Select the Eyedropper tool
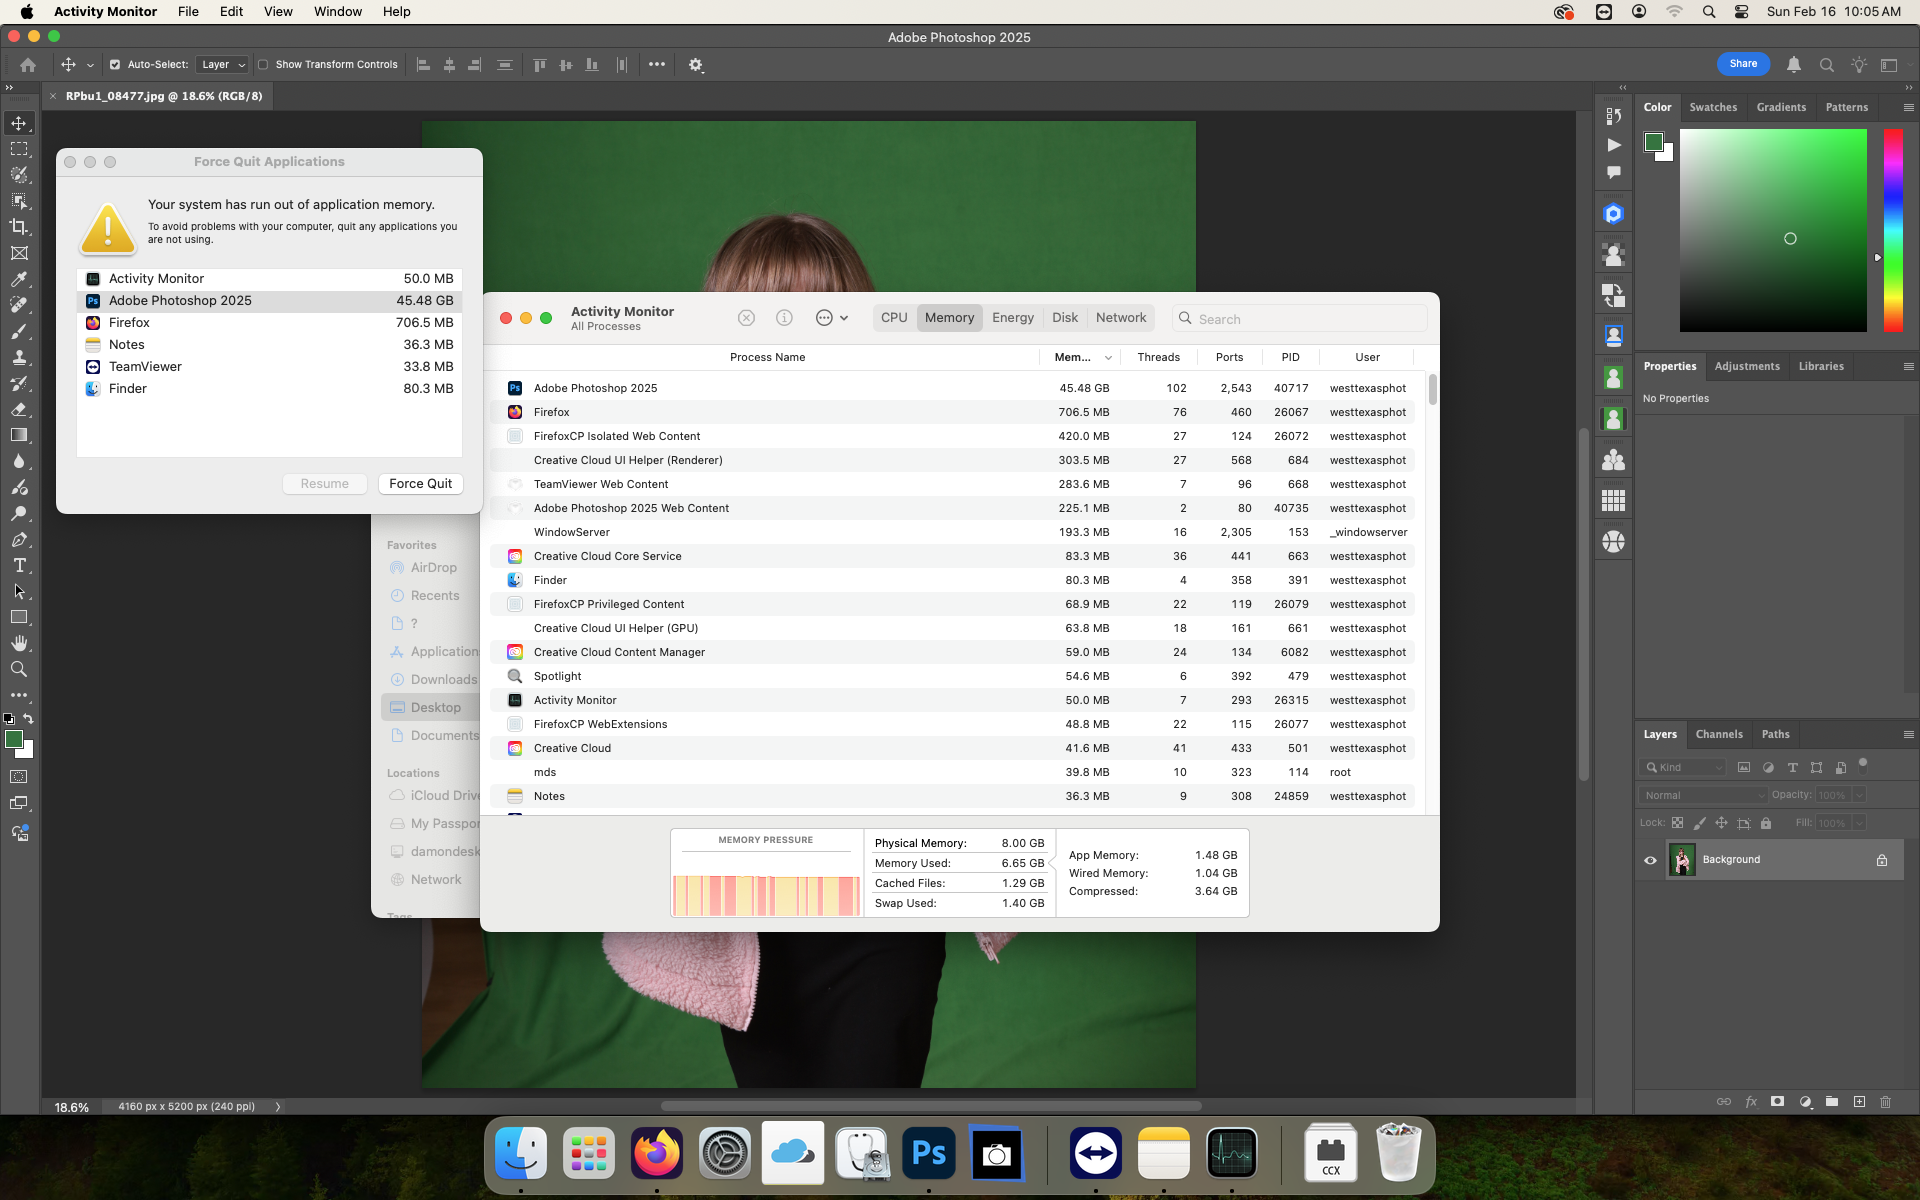The height and width of the screenshot is (1200, 1920). click(x=19, y=279)
